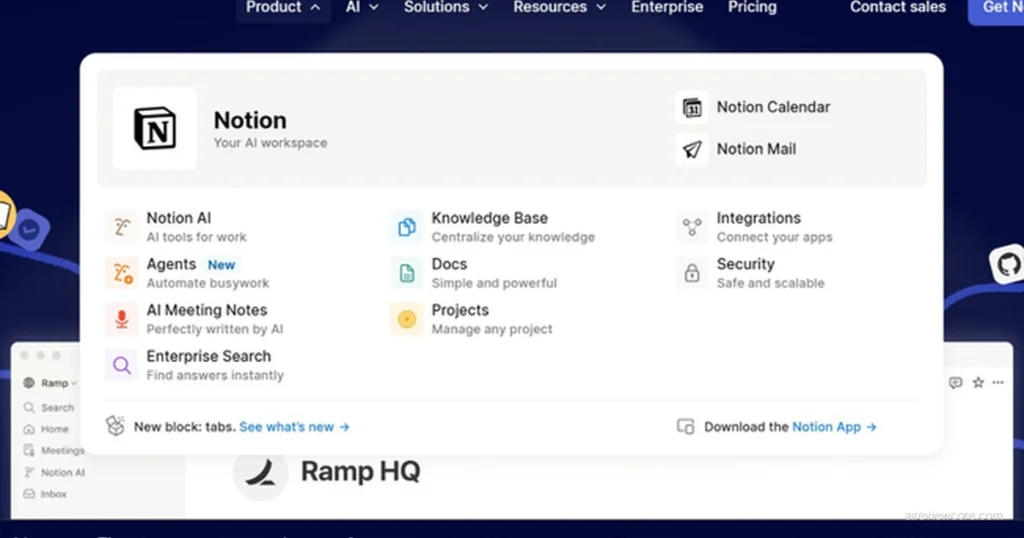This screenshot has height=538, width=1024.
Task: Select the Notion Calendar text label
Action: [773, 107]
